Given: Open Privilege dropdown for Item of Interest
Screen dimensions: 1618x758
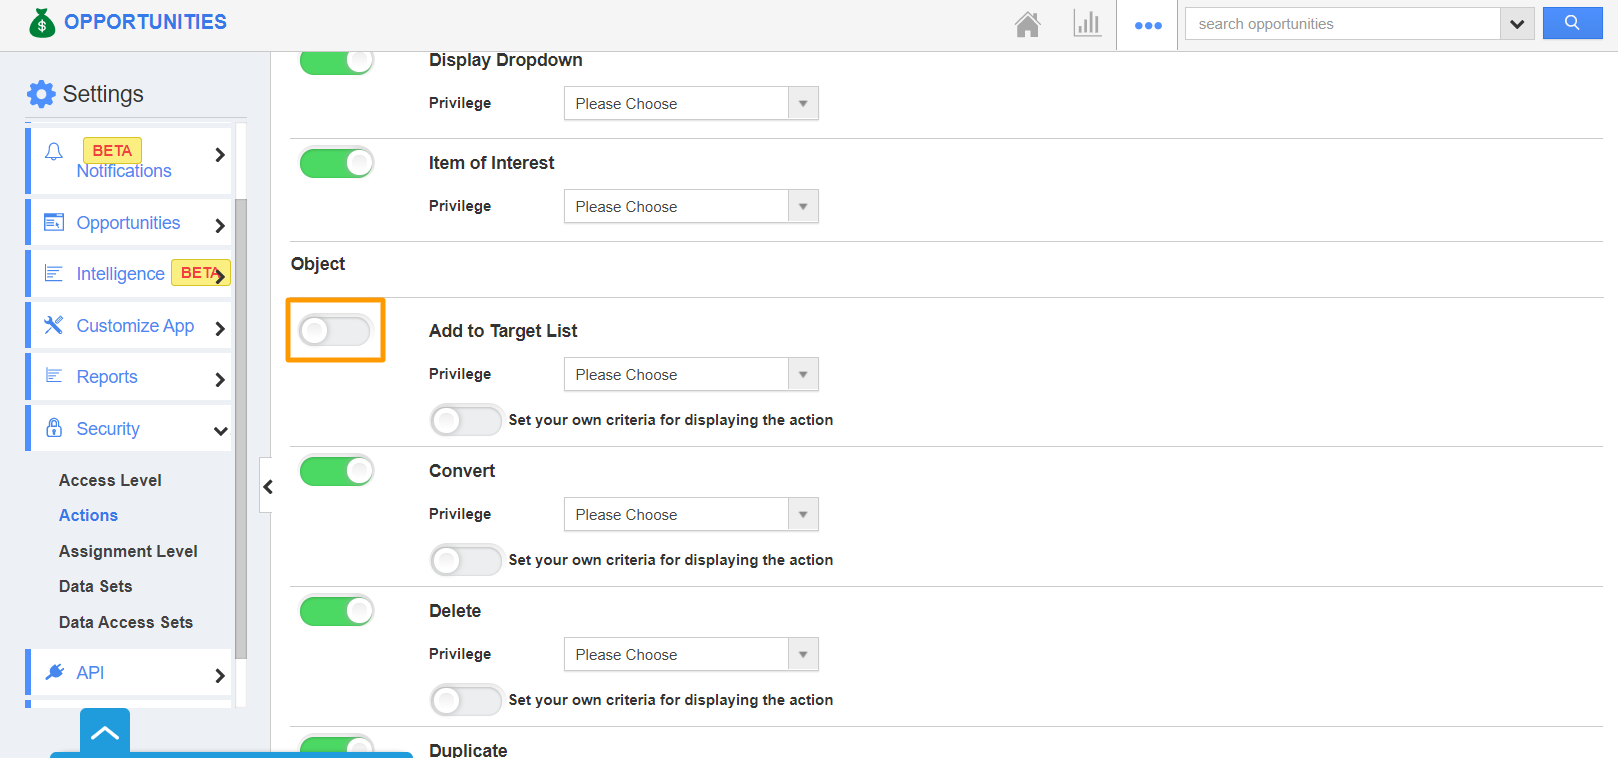Looking at the screenshot, I should point(691,207).
